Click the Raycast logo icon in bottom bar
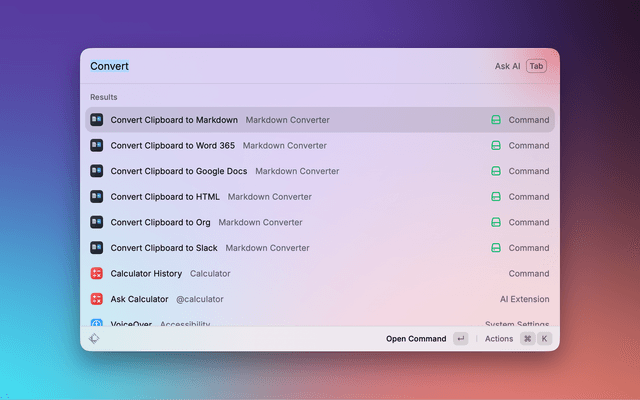Image resolution: width=640 pixels, height=400 pixels. tap(94, 339)
